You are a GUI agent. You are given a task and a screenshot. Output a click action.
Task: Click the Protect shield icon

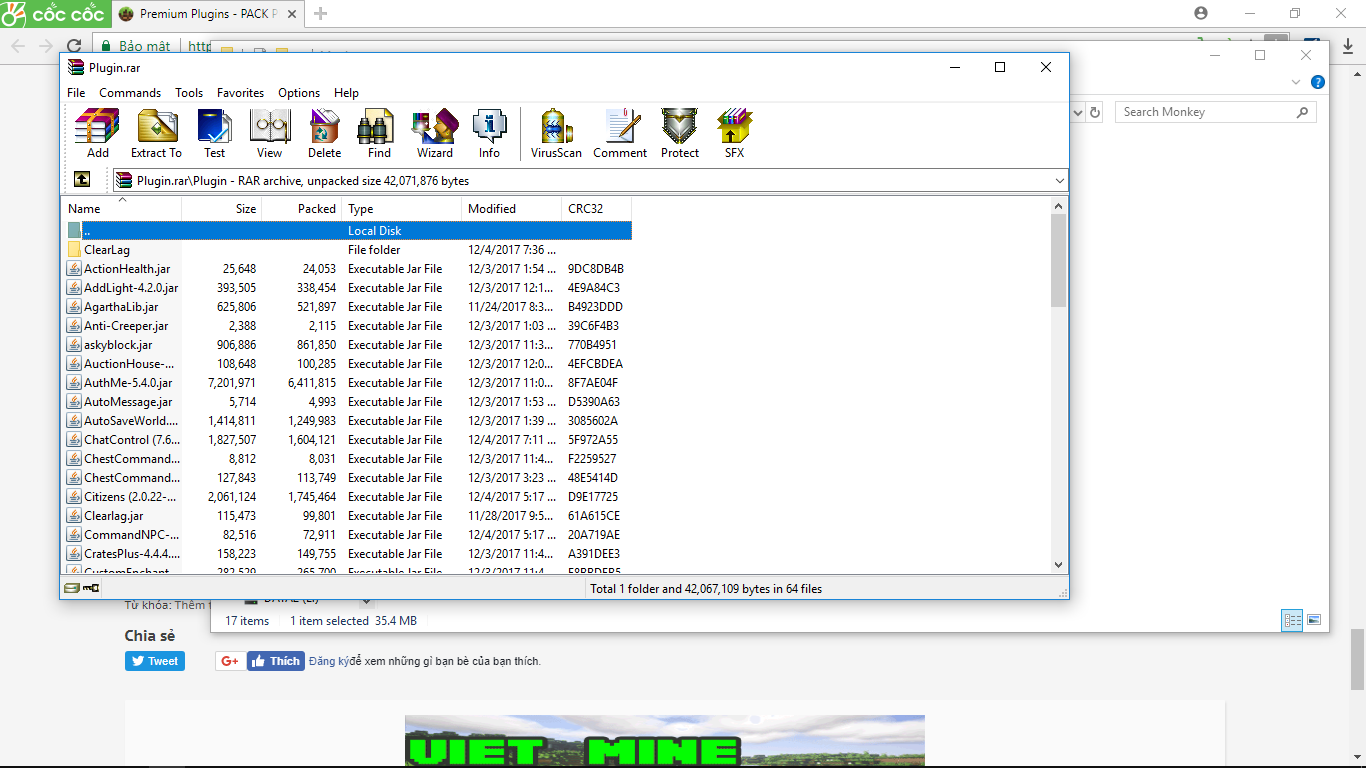coord(680,134)
